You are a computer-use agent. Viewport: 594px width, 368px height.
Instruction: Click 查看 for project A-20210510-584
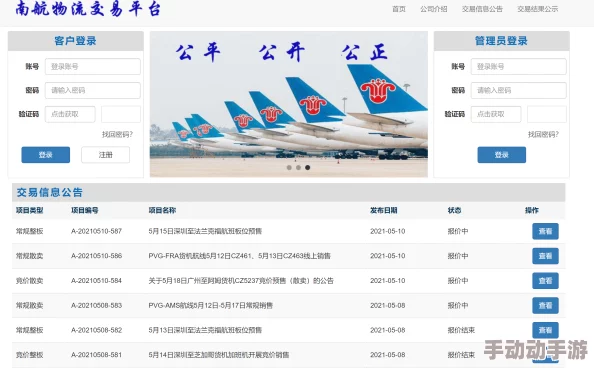coord(545,281)
